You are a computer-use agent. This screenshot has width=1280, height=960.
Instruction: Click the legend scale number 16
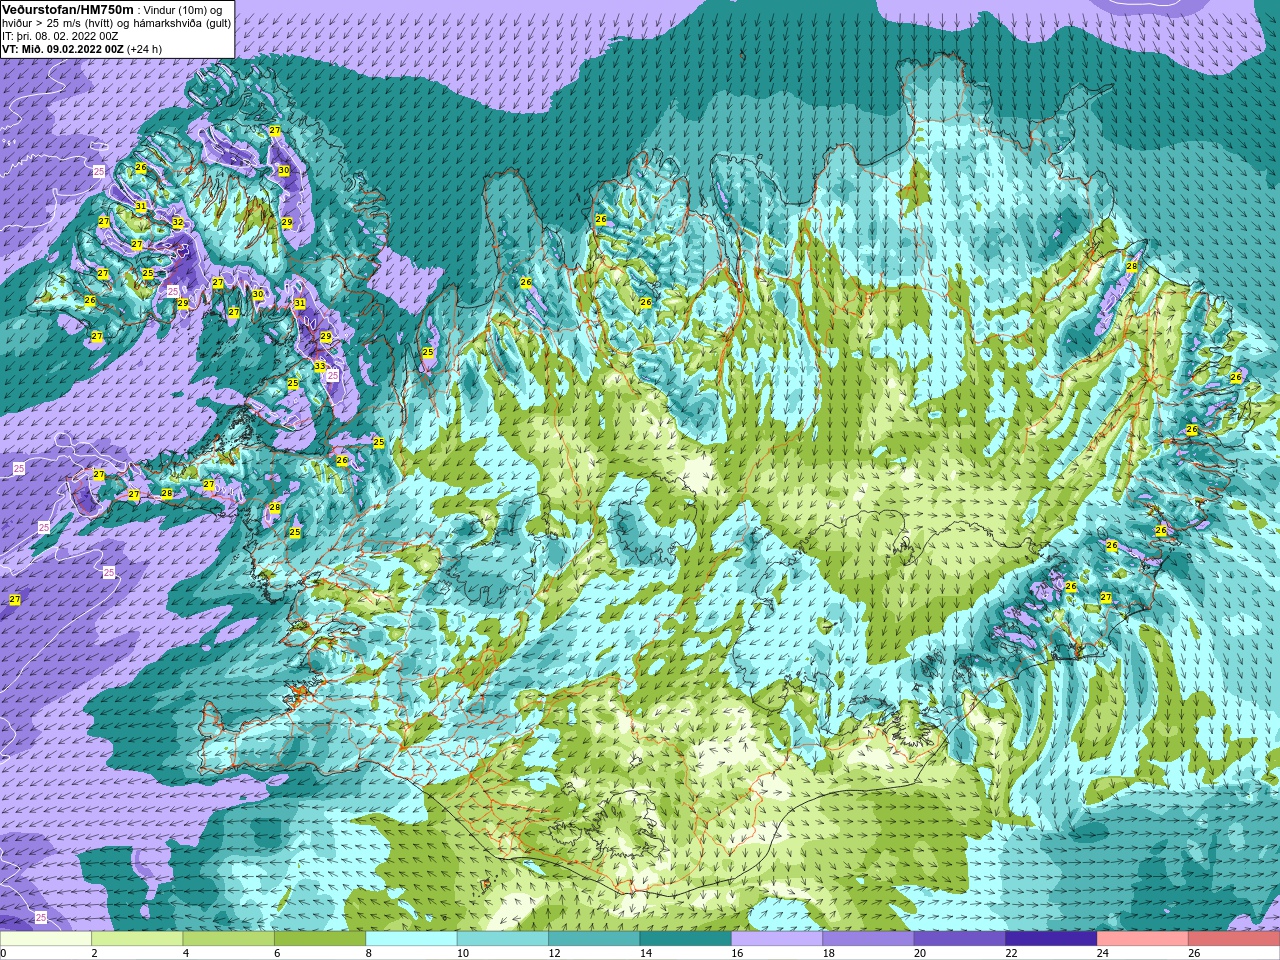coord(737,953)
